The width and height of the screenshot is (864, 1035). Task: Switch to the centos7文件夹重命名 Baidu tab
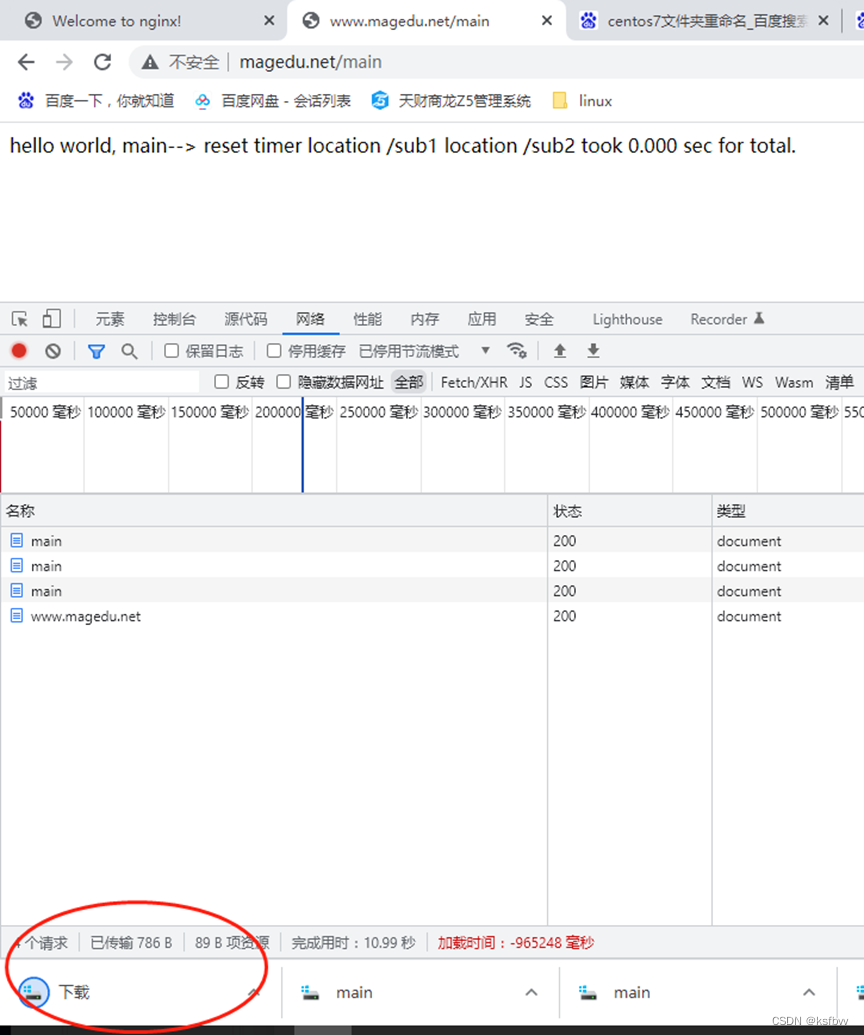click(693, 21)
